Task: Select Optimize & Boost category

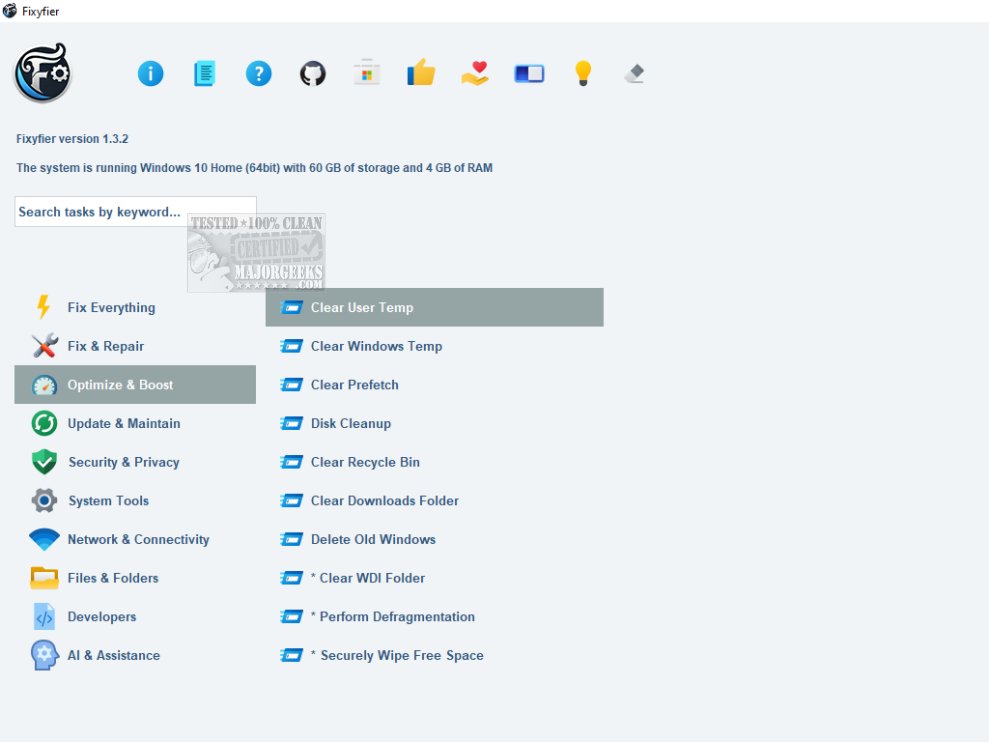Action: point(135,385)
